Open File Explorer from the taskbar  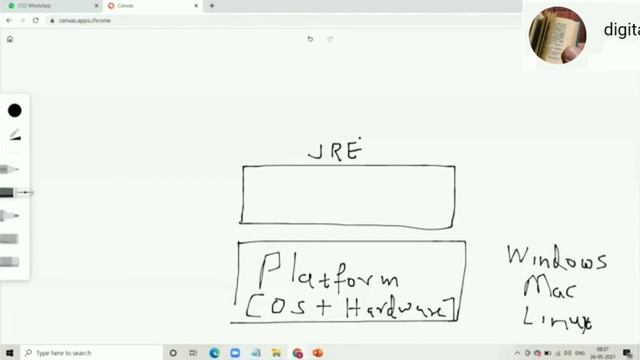pos(276,353)
